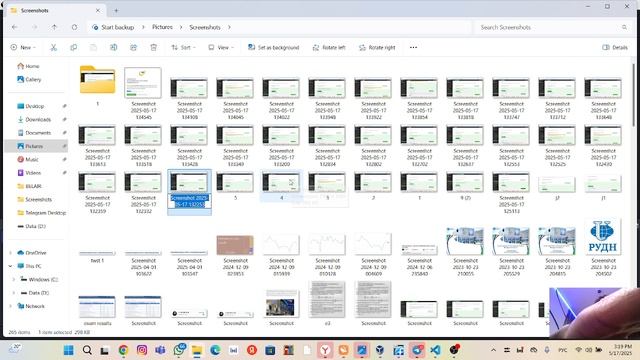Open the See more three-dots menu

[413, 47]
